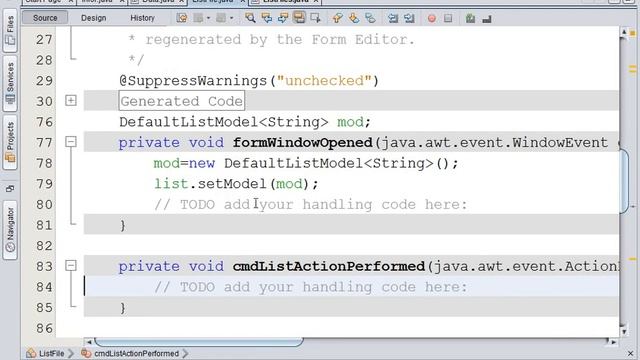Screen dimensions: 640x360
Task: Open the Back history dropdown arrow
Action: pos(208,18)
